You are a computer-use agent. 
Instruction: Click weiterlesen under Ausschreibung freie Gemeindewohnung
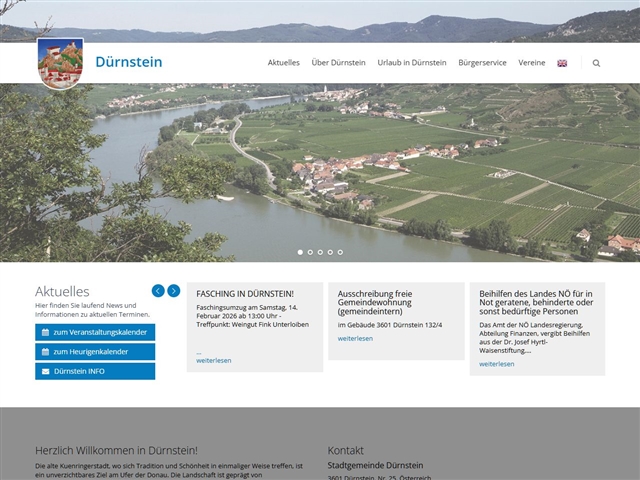[x=355, y=339]
